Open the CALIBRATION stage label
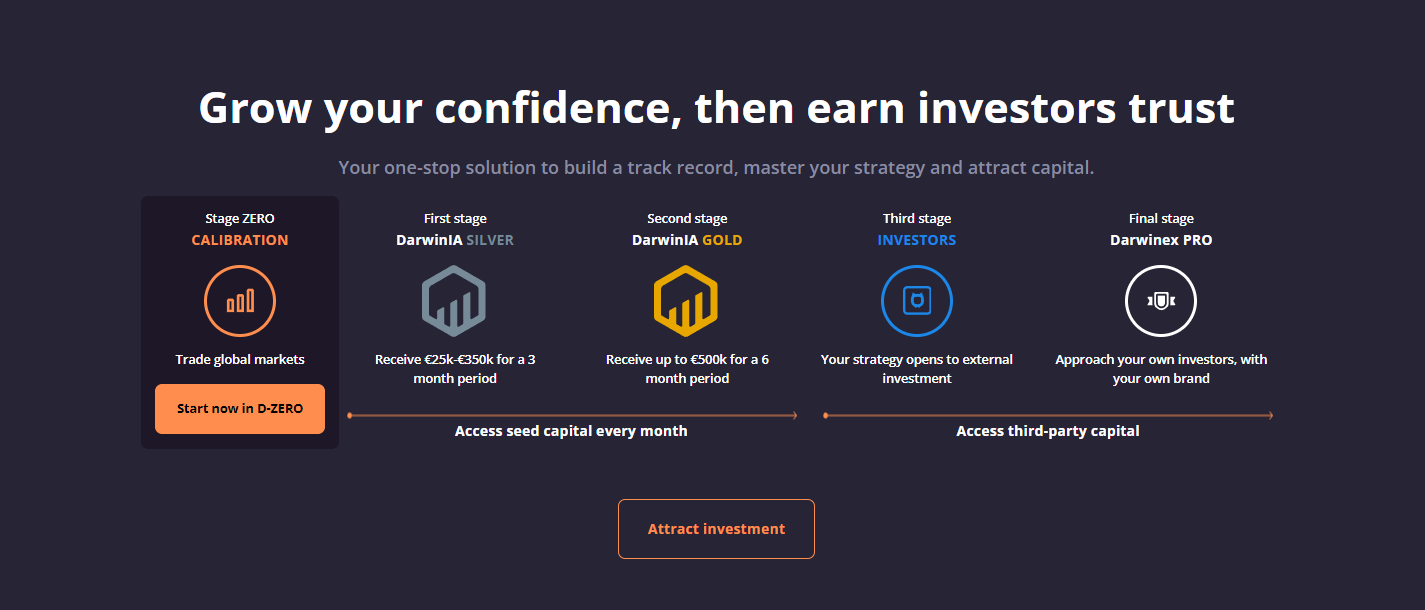This screenshot has height=610, width=1425. pos(240,240)
